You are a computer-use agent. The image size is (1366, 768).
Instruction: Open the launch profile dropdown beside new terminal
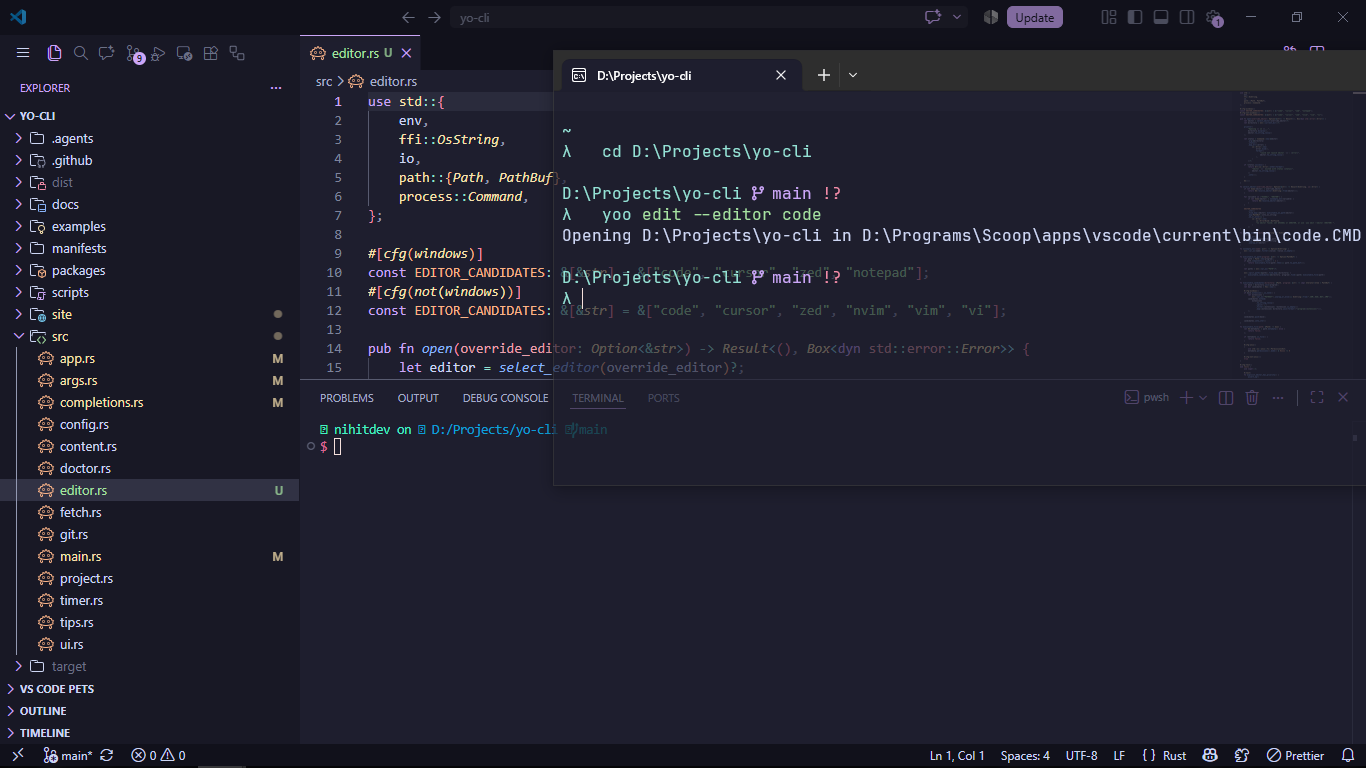click(1203, 397)
